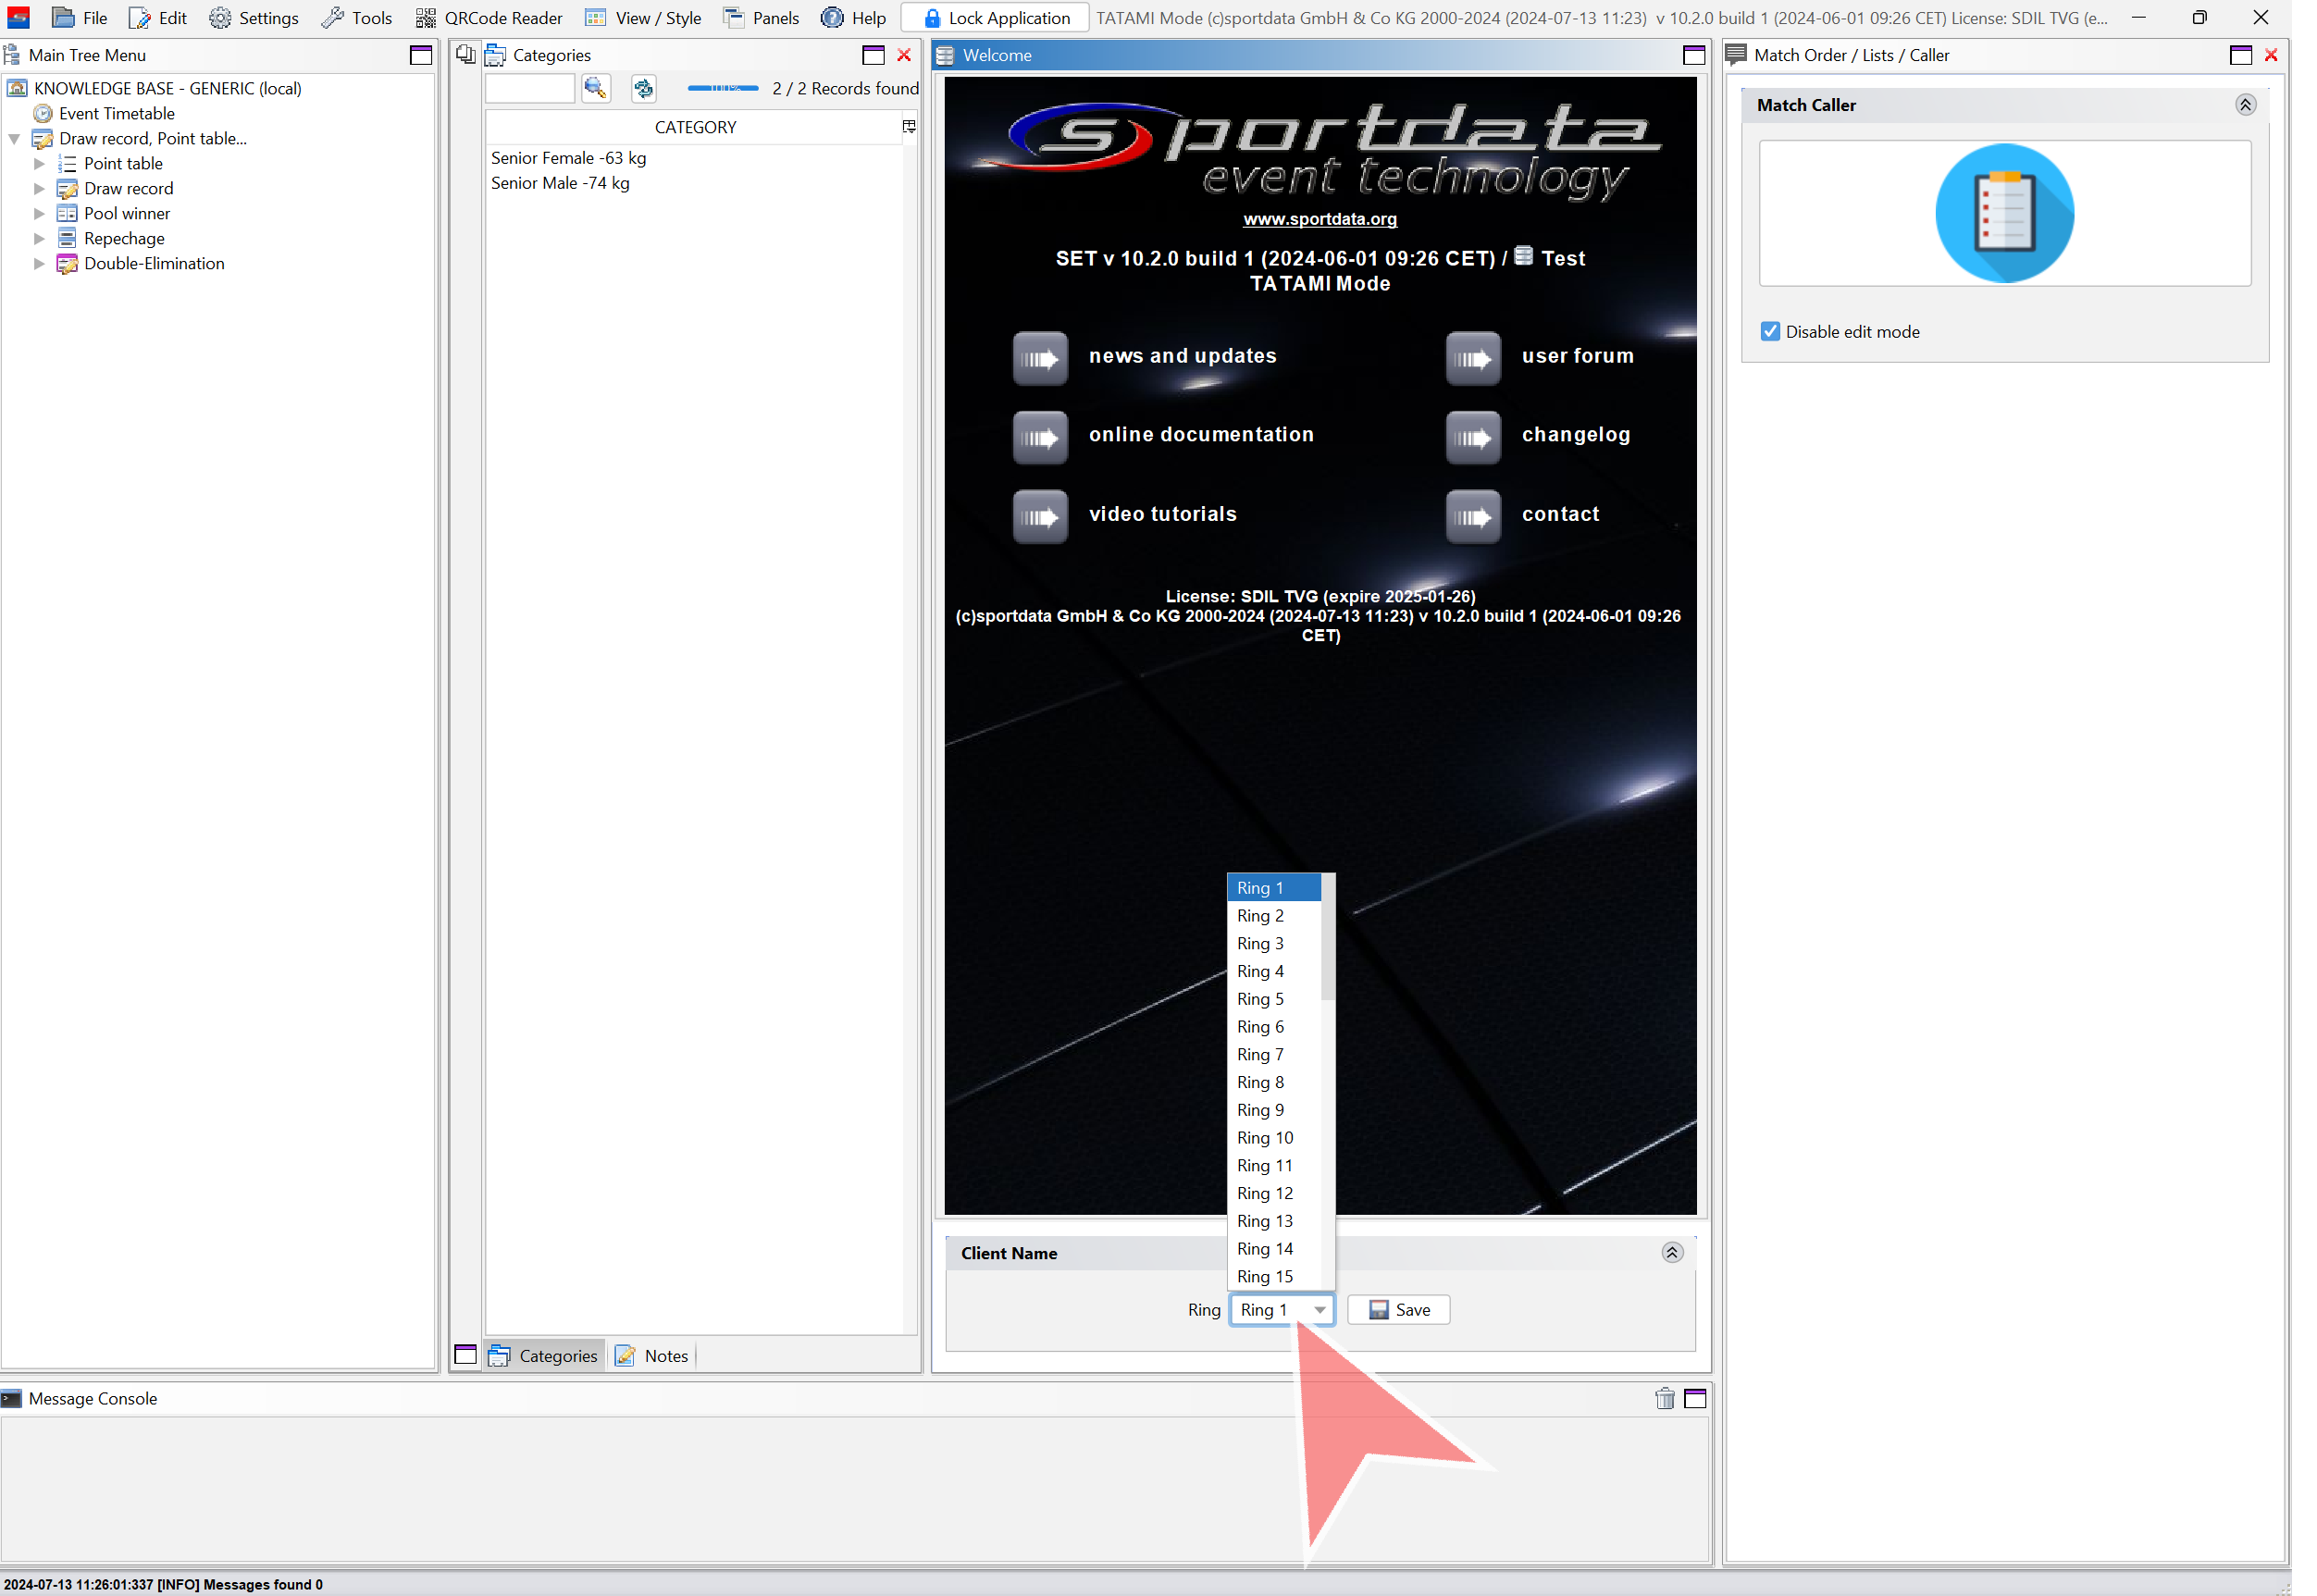Click the Save button
Image resolution: width=2317 pixels, height=1596 pixels.
point(1399,1310)
